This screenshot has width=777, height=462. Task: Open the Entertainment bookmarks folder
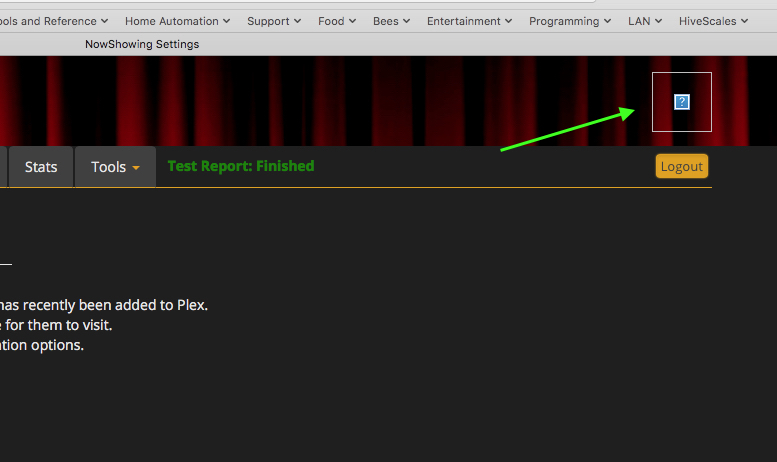click(469, 21)
